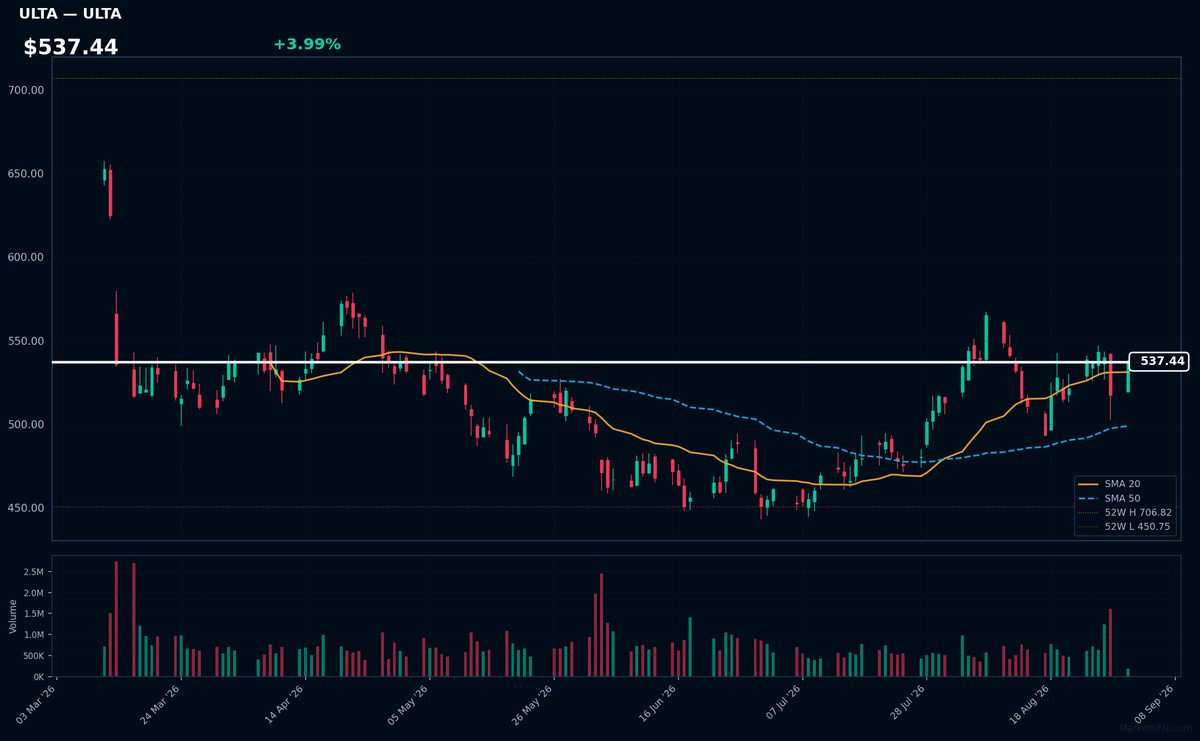Image resolution: width=1200 pixels, height=741 pixels.
Task: Click the 1.5M volume axis label
Action: tap(34, 614)
